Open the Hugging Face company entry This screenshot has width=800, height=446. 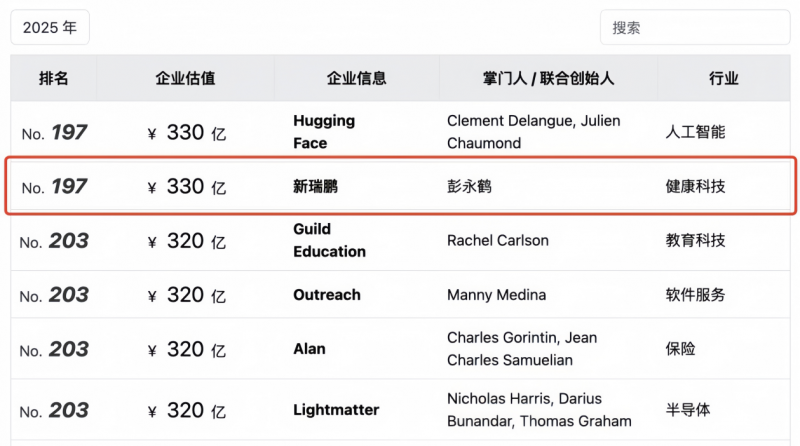click(x=324, y=132)
